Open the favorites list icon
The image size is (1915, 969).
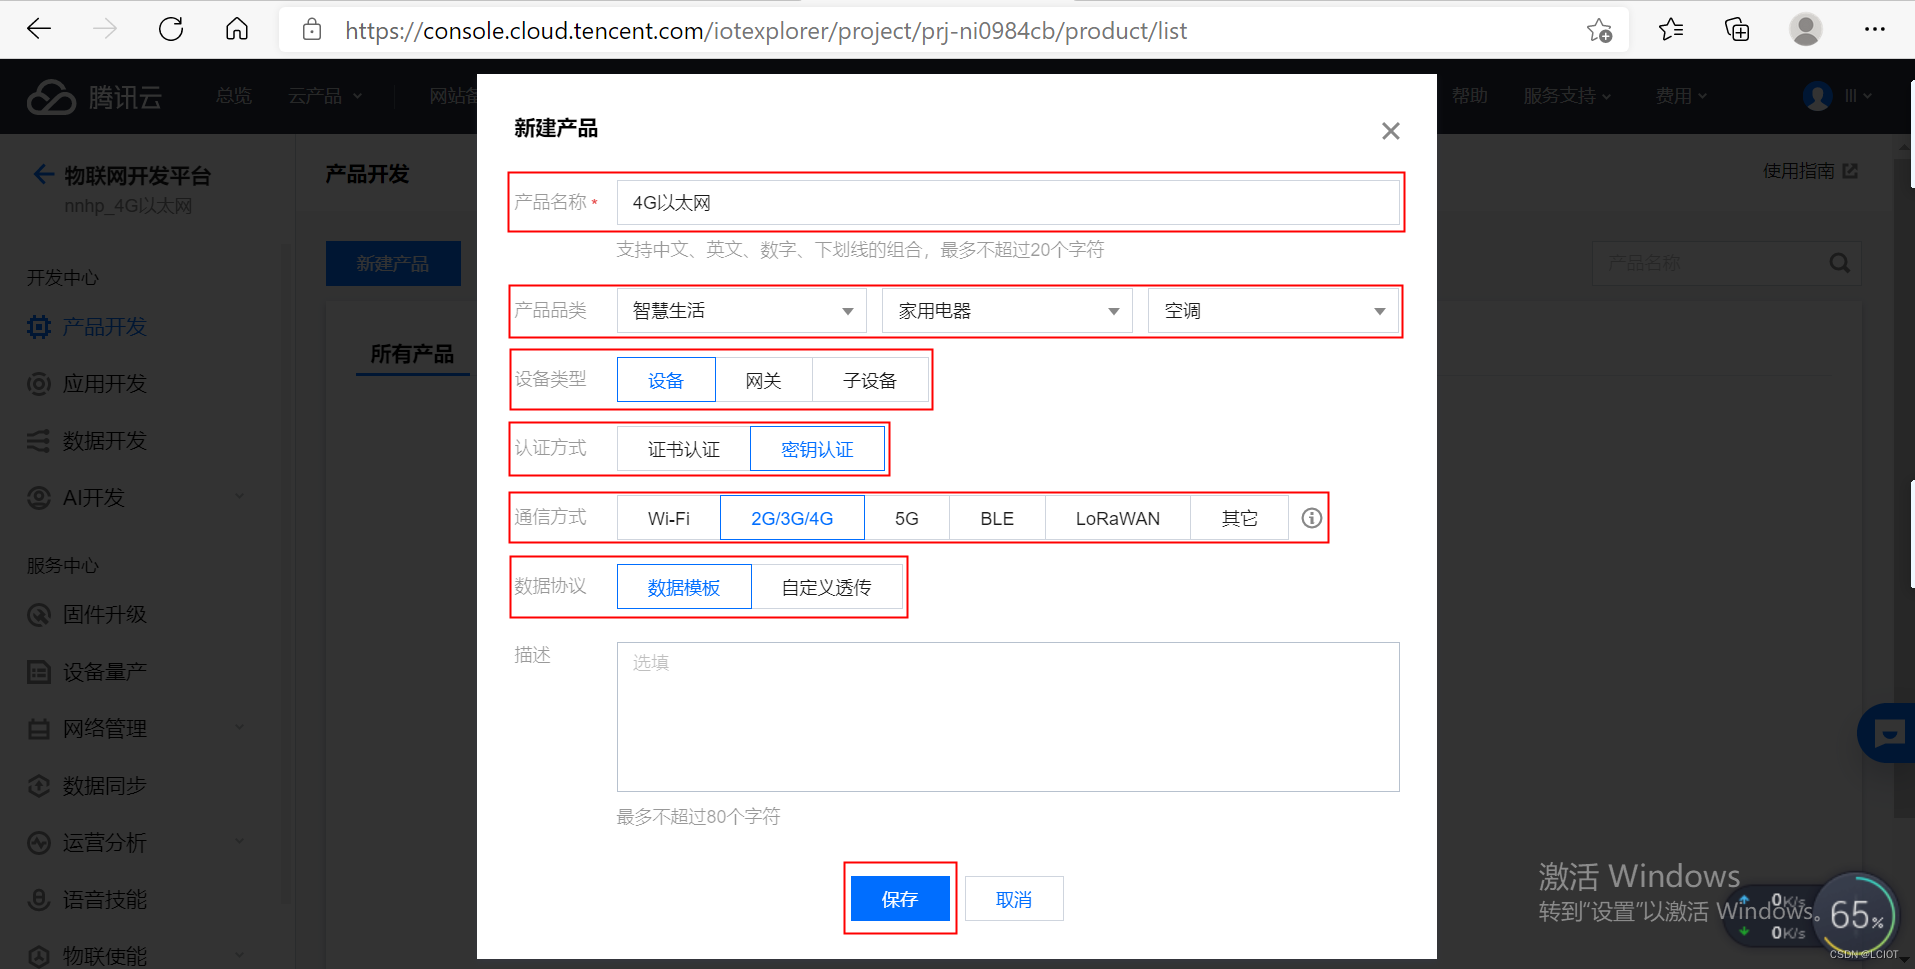(1671, 30)
